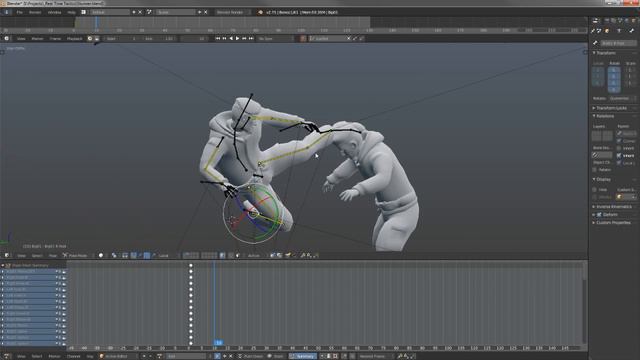Select the summary keyframe diamond
The width and height of the screenshot is (640, 360).
click(191, 265)
